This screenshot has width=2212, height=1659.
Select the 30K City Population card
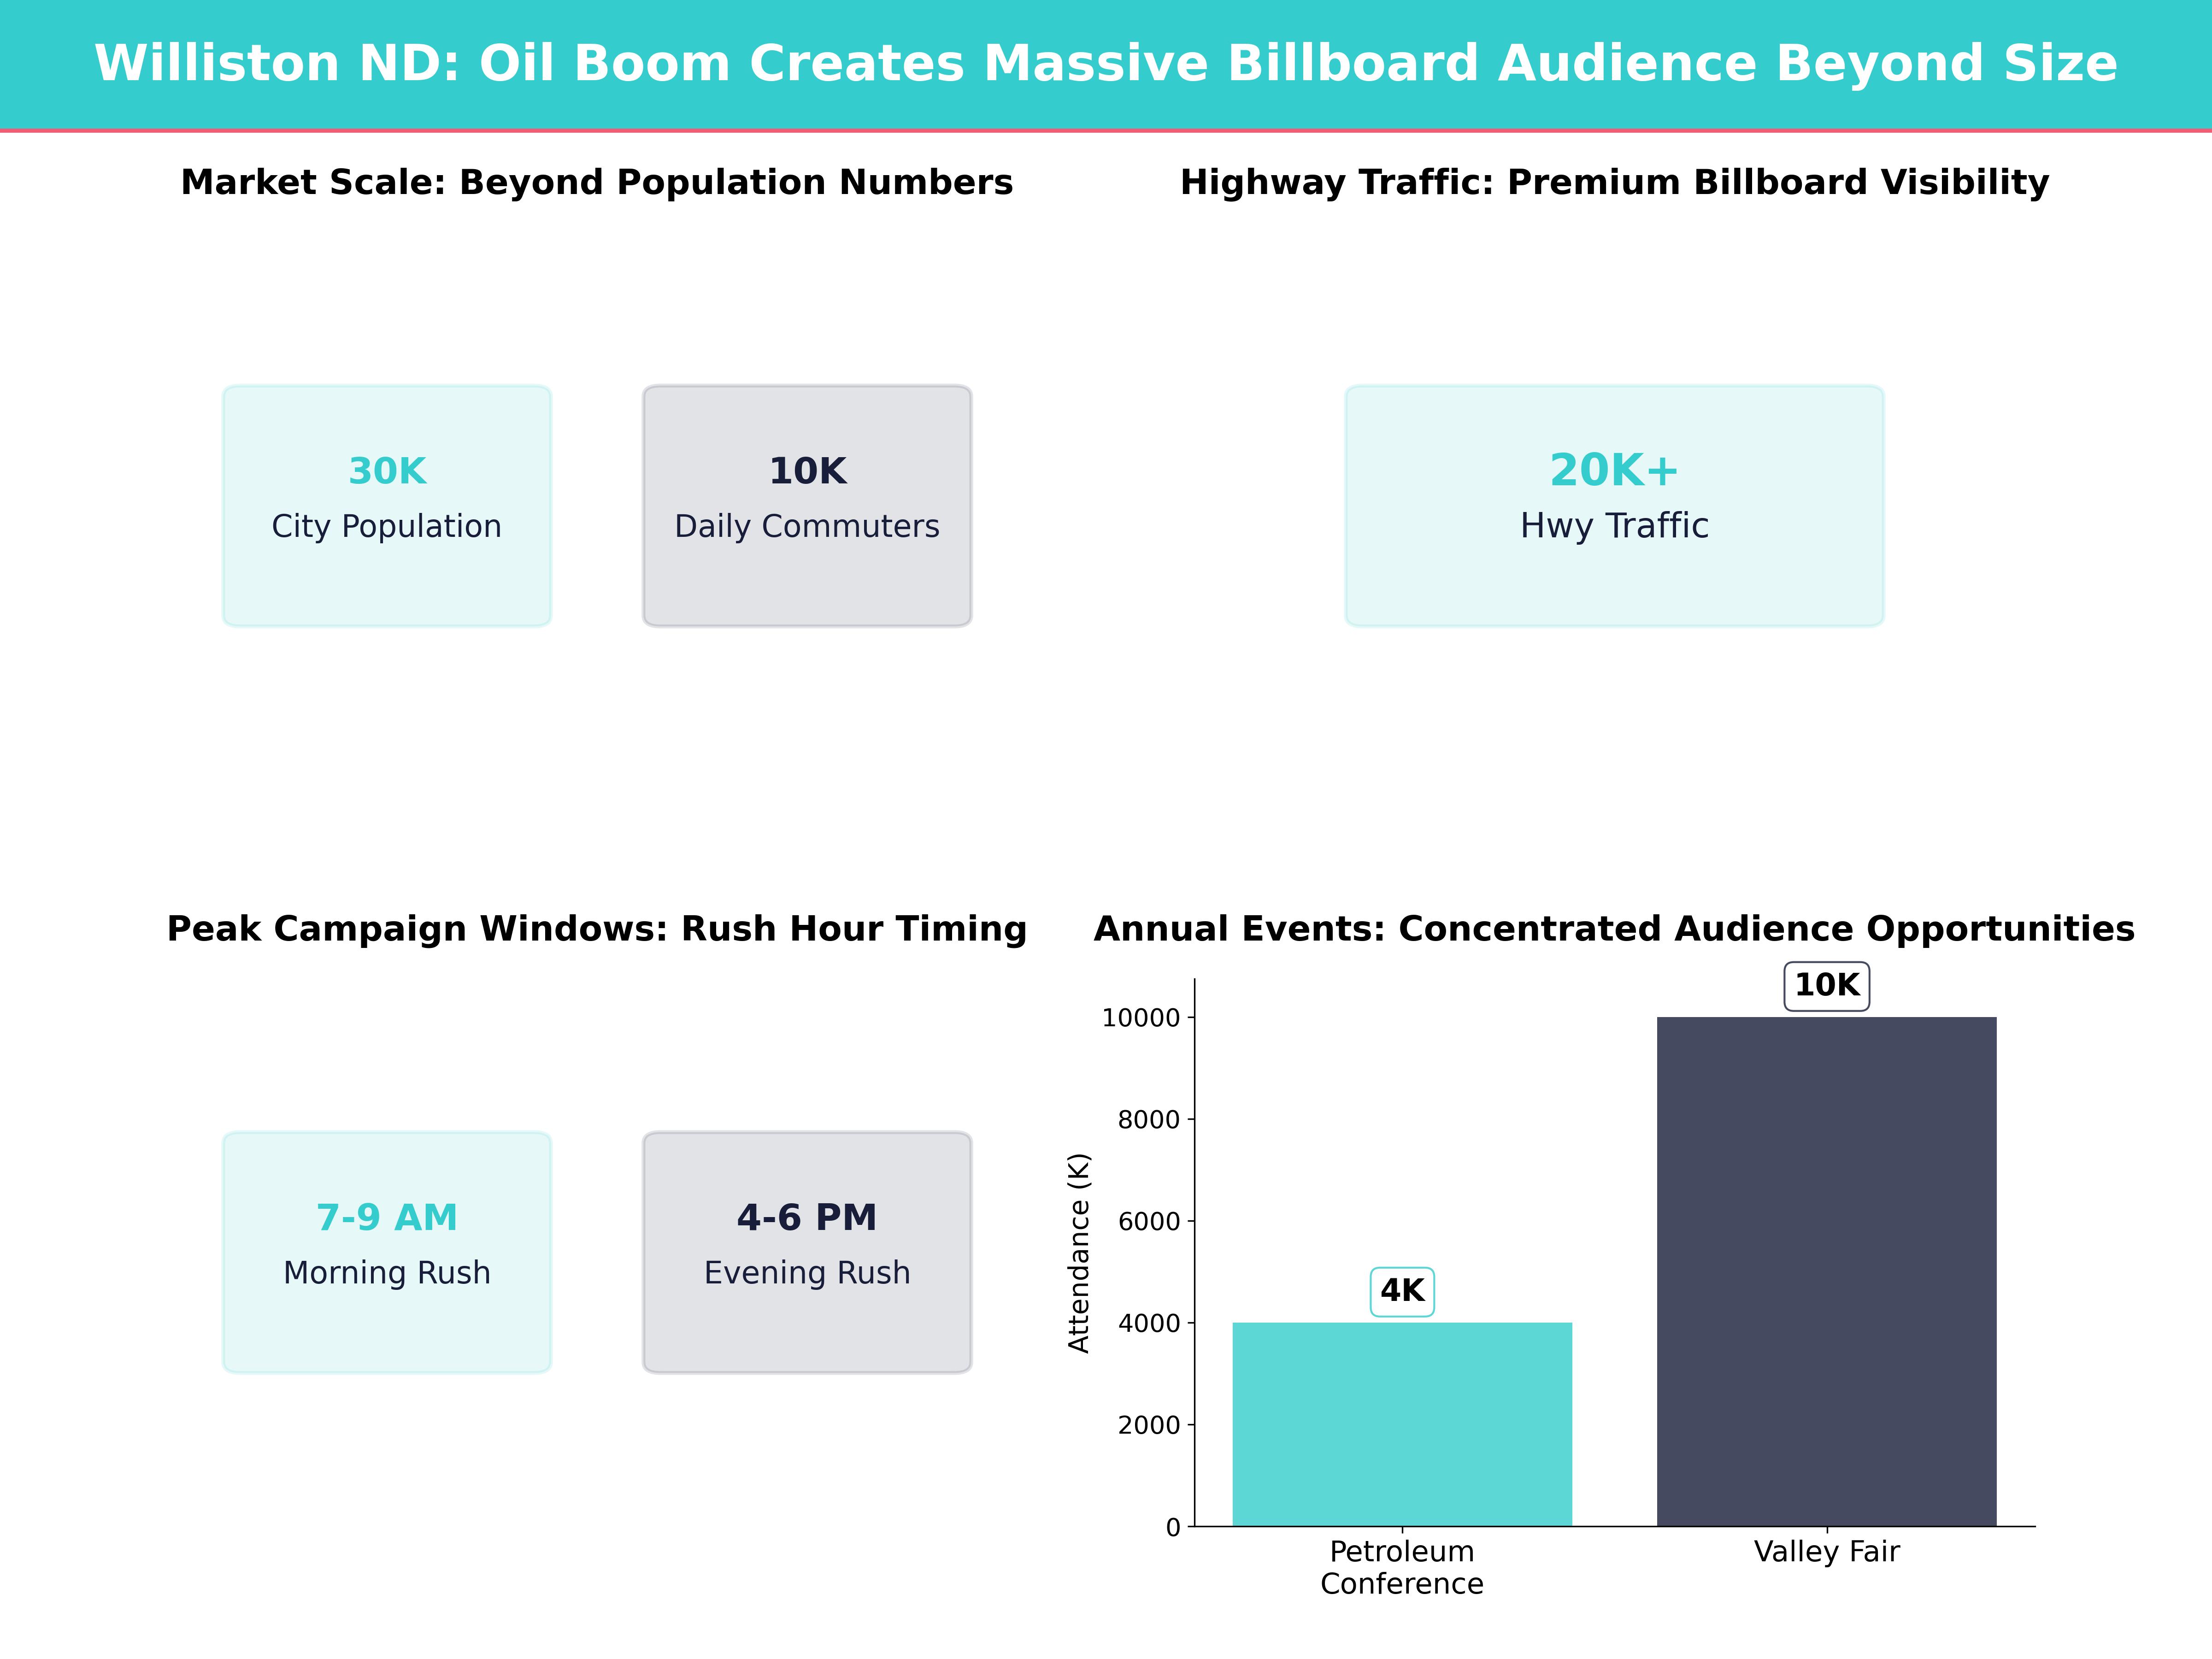pos(387,505)
